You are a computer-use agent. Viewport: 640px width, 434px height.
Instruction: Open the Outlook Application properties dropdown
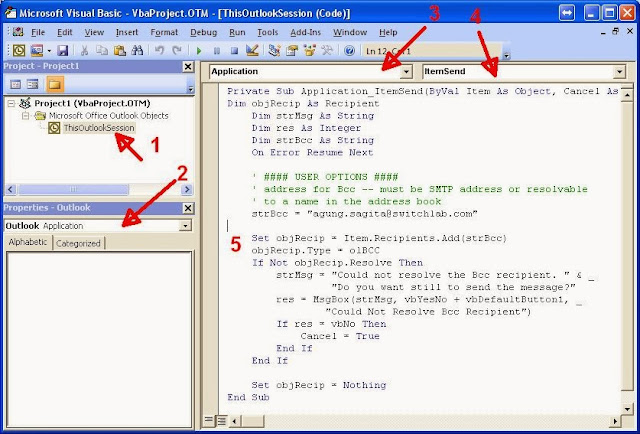(185, 226)
